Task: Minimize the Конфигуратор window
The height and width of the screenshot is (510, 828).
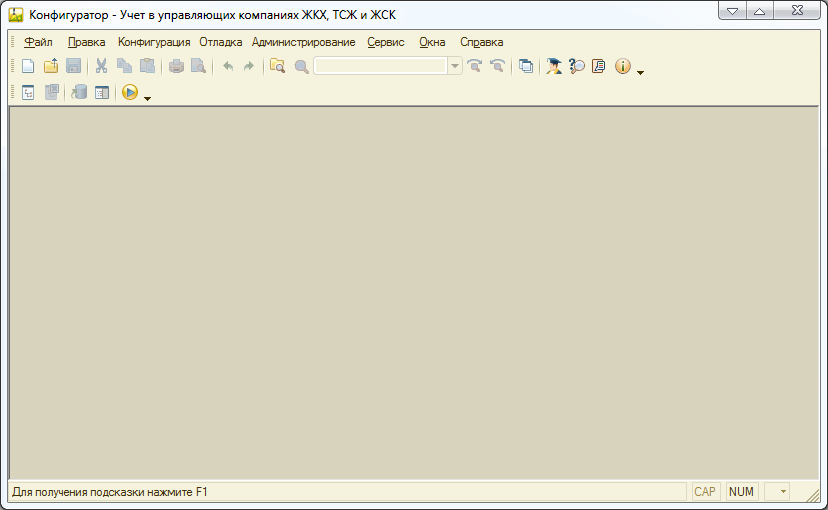Action: [x=732, y=11]
